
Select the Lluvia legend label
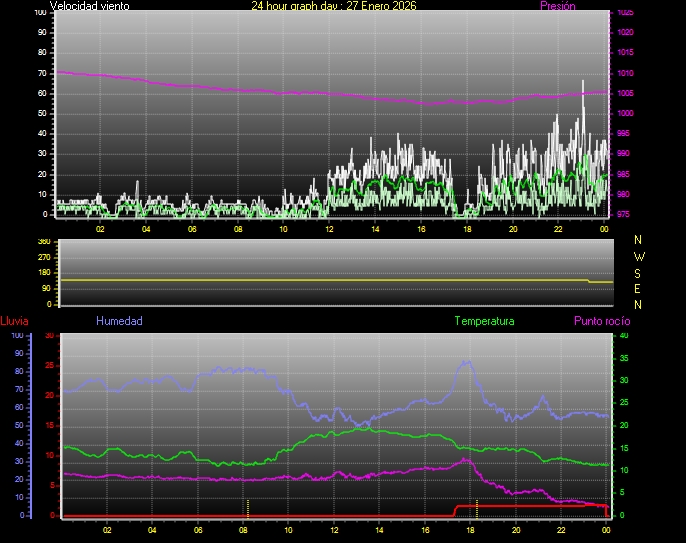(14, 321)
